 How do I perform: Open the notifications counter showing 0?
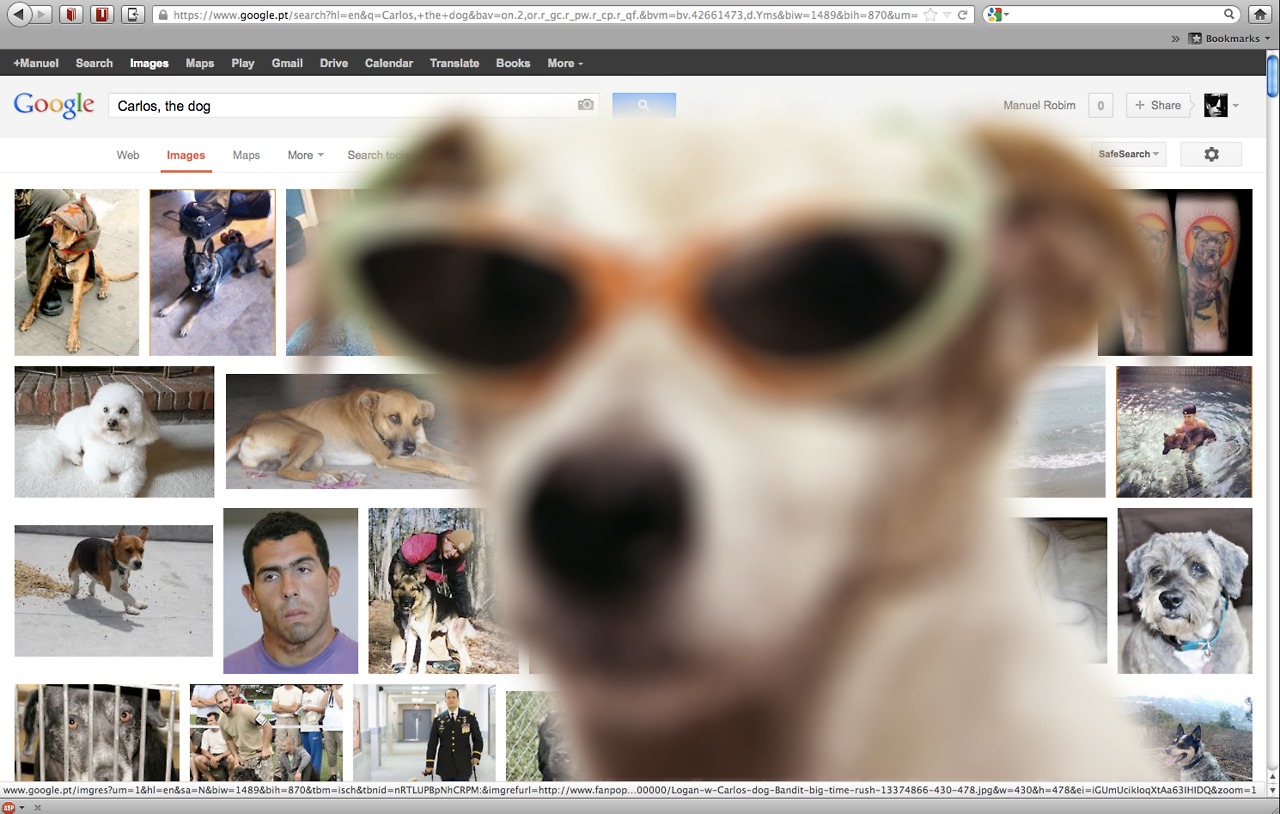pos(1100,105)
